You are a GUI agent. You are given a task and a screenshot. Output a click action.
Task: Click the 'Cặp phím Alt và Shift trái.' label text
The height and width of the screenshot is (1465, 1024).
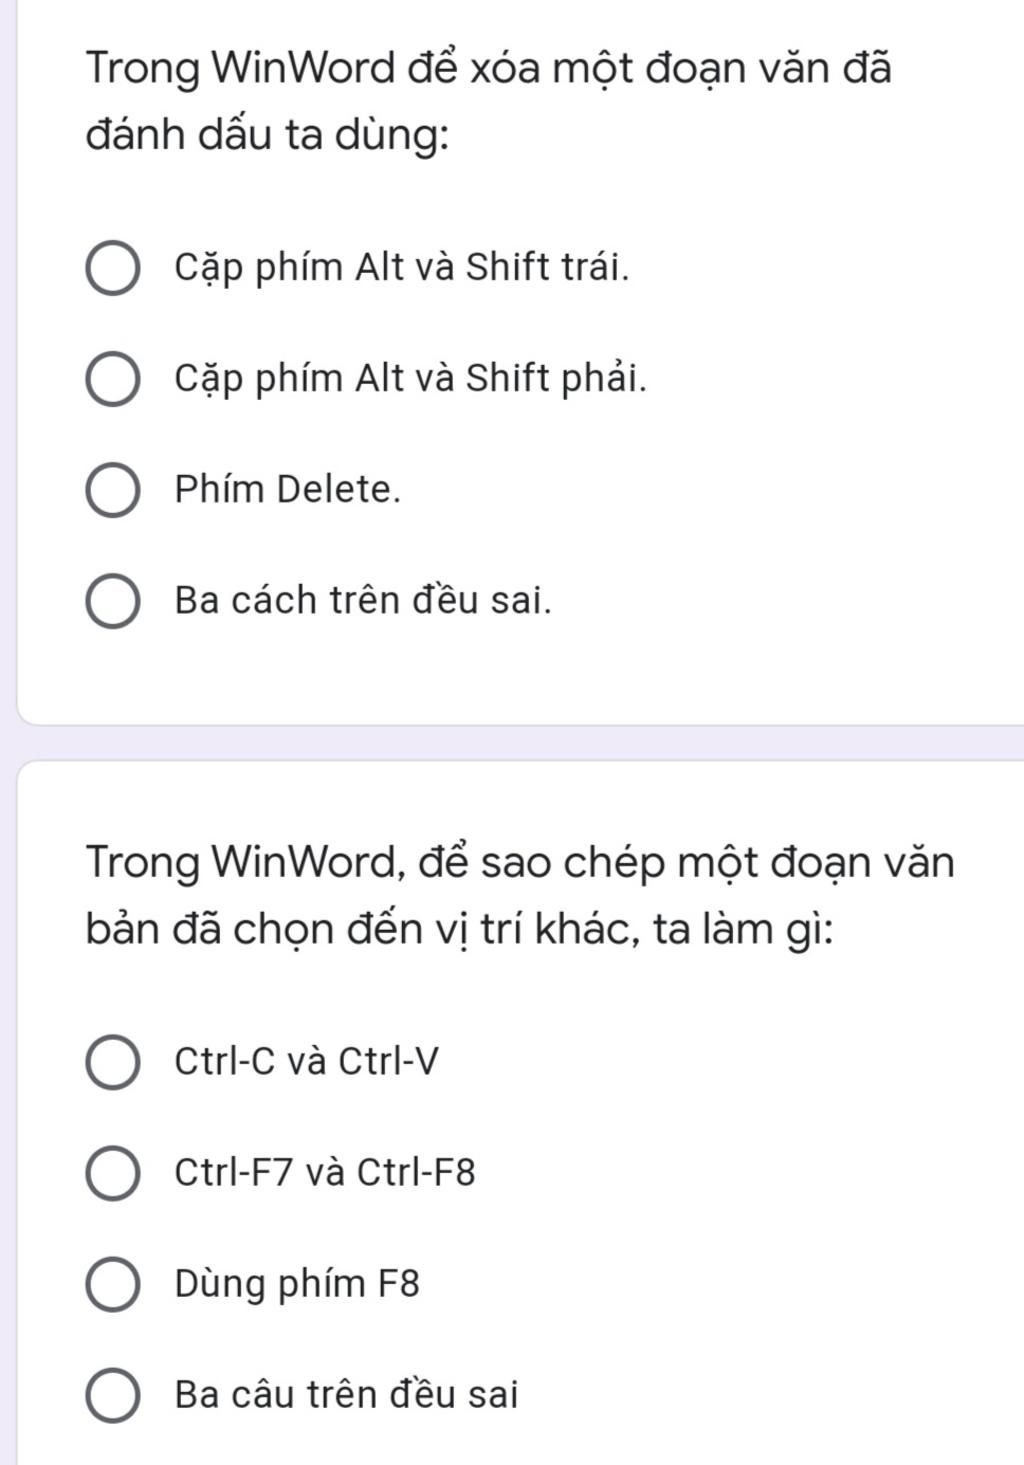(x=402, y=268)
